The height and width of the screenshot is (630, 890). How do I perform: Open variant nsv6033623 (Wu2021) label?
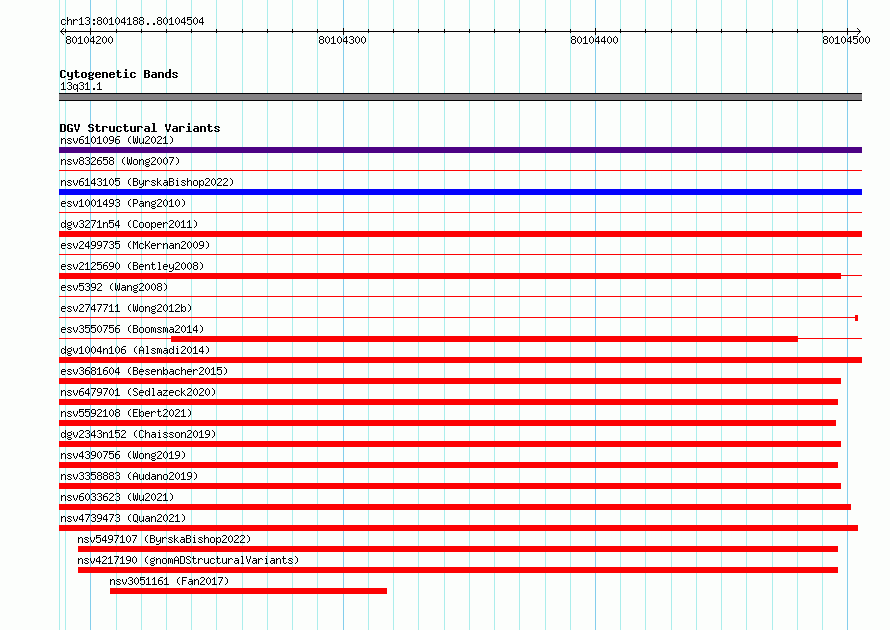pyautogui.click(x=117, y=497)
